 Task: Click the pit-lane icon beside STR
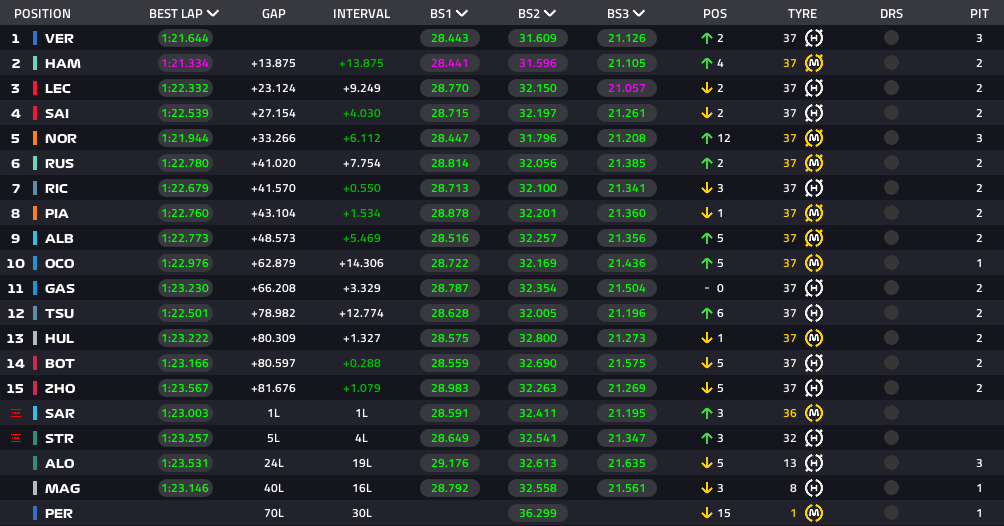pos(16,438)
